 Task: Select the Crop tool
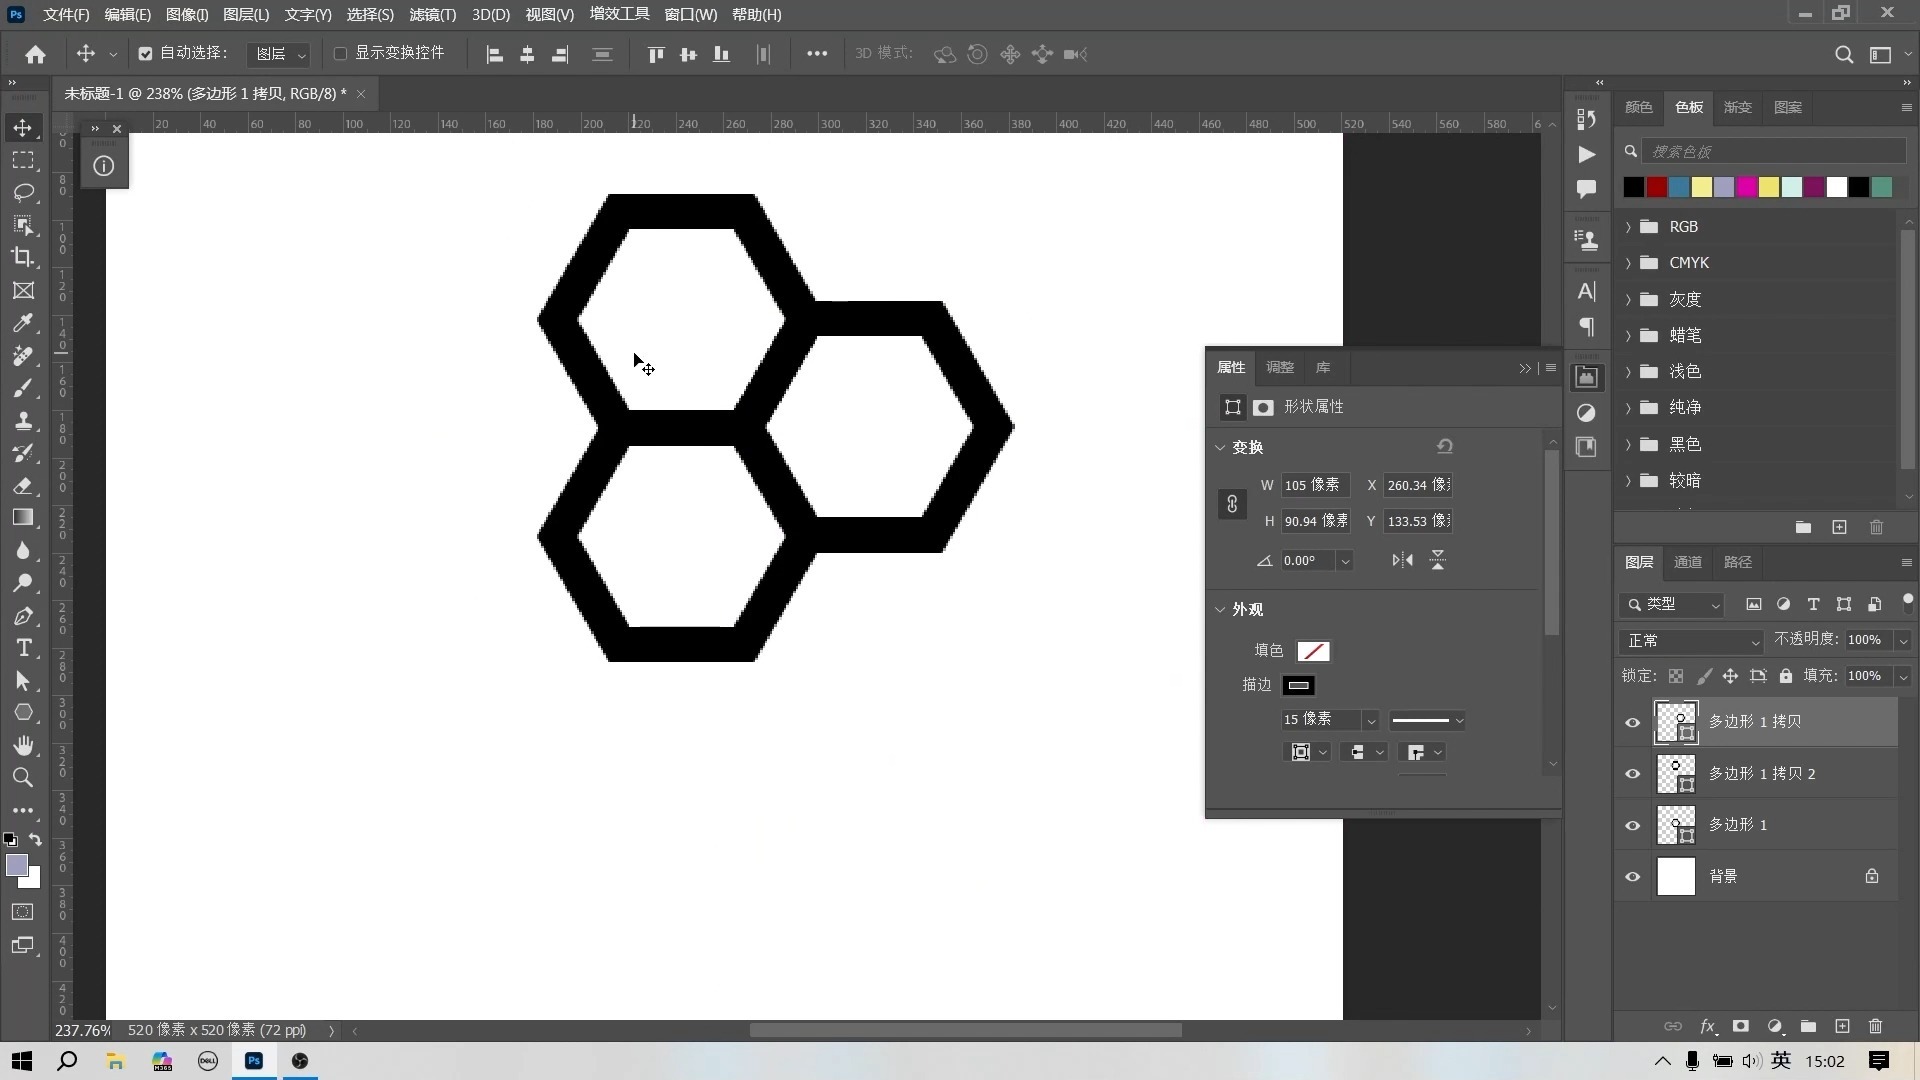[x=23, y=257]
